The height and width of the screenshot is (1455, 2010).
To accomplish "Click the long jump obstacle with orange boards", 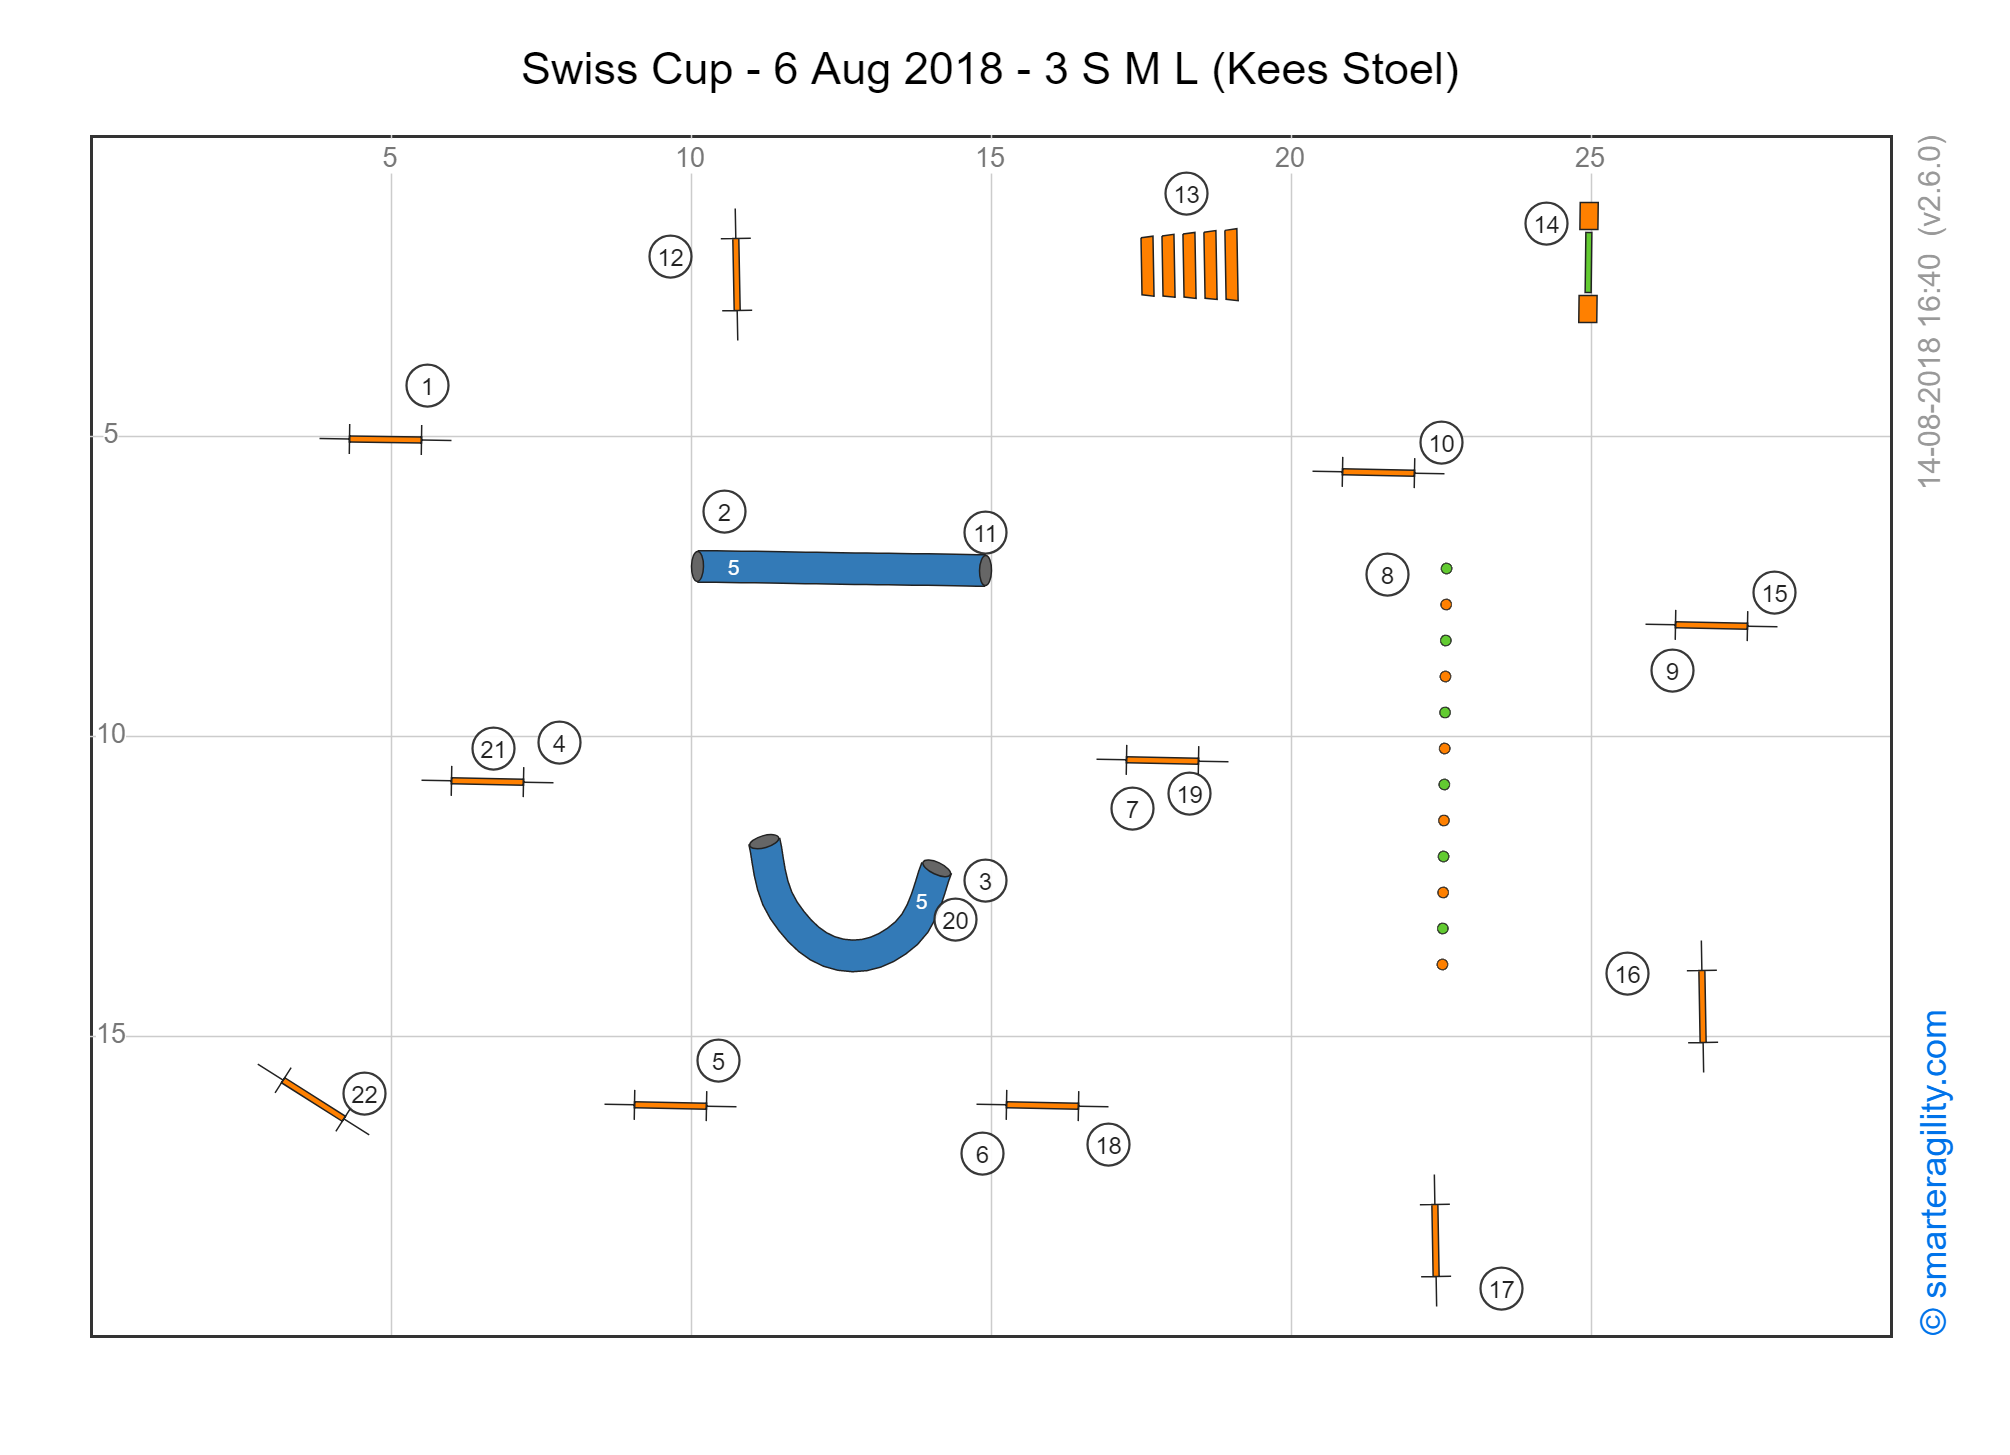I will [1190, 265].
